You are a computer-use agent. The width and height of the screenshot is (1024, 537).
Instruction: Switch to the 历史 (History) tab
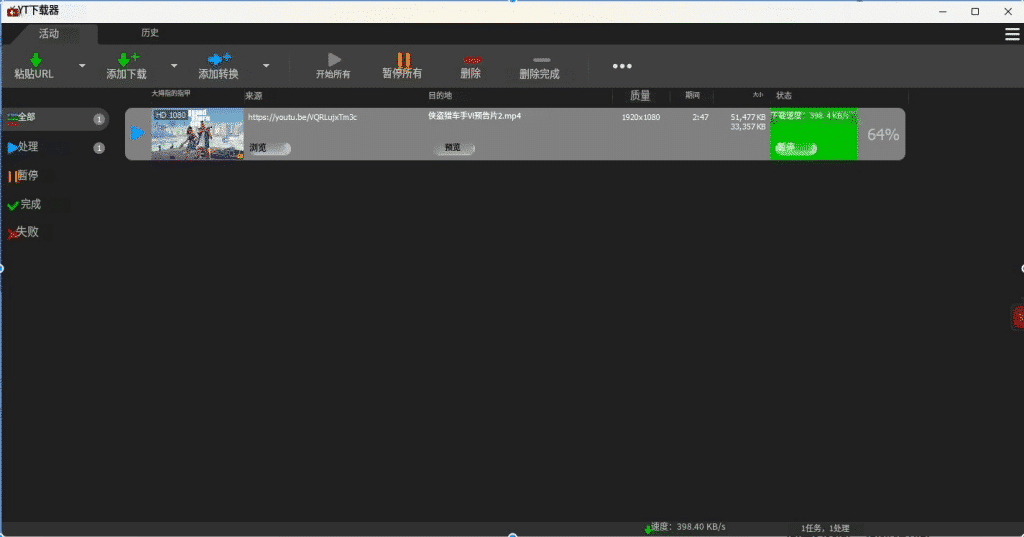pyautogui.click(x=150, y=33)
